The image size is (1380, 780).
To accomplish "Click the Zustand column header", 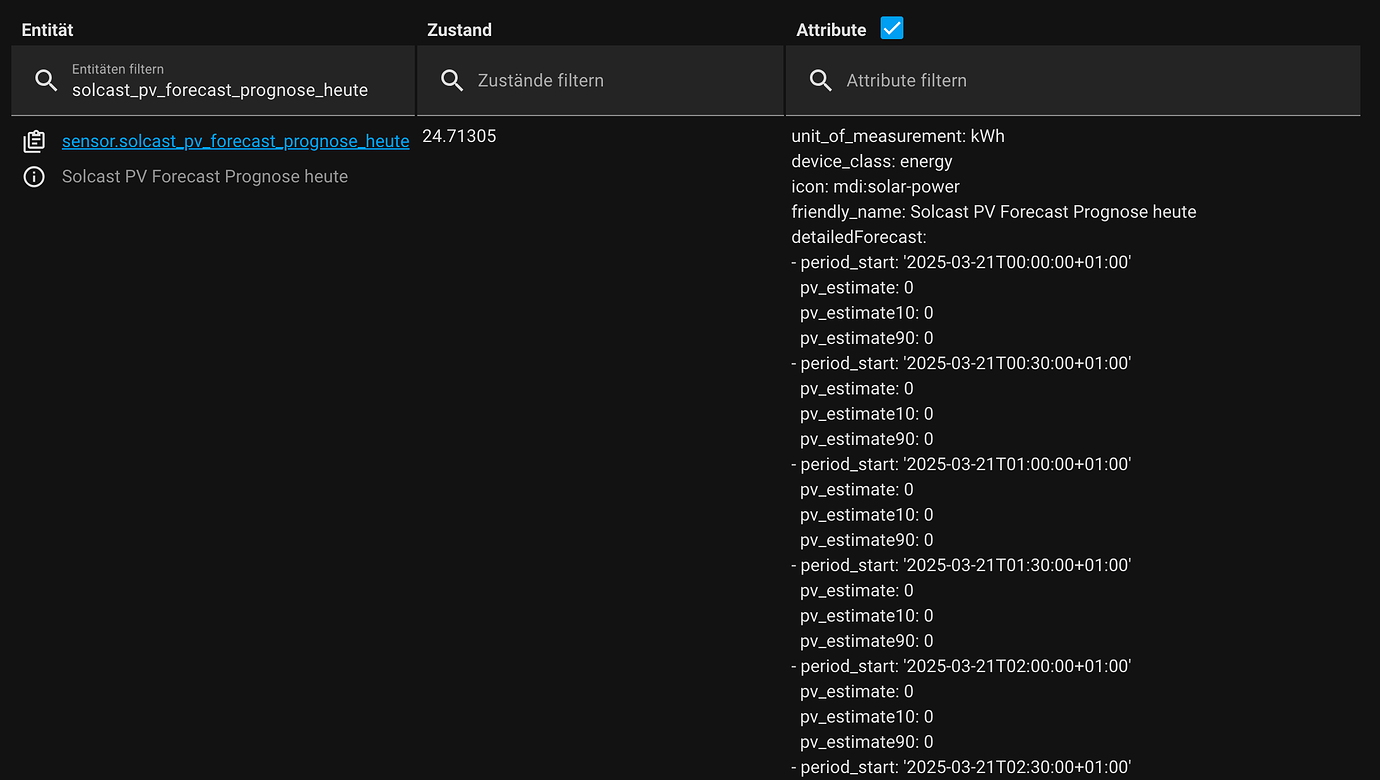I will tap(459, 30).
